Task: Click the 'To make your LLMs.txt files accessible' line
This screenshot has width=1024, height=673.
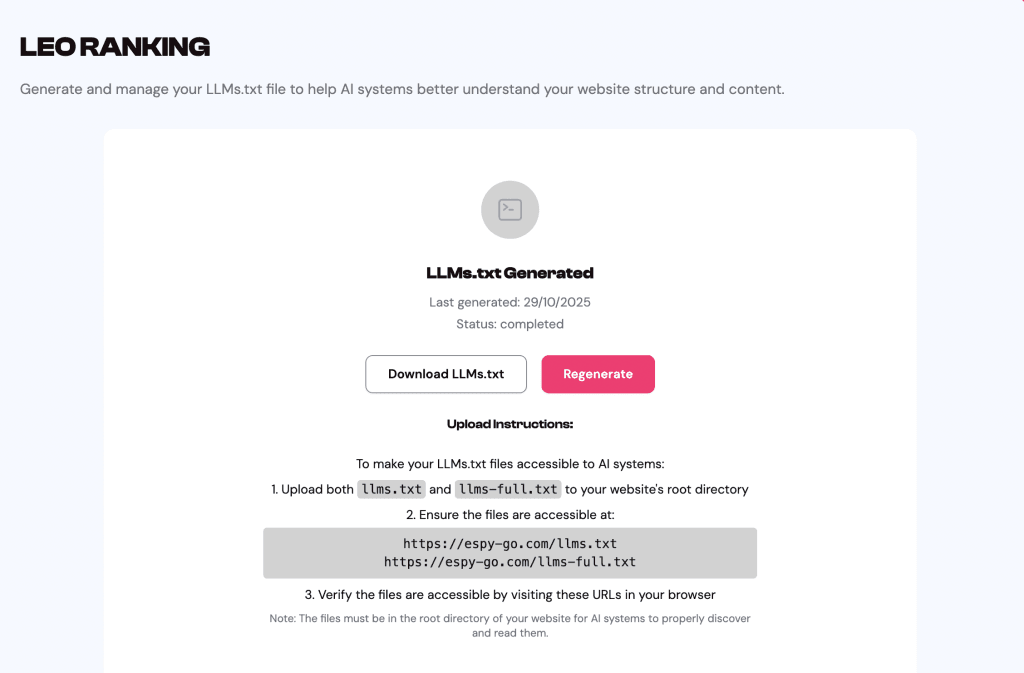Action: click(x=510, y=464)
